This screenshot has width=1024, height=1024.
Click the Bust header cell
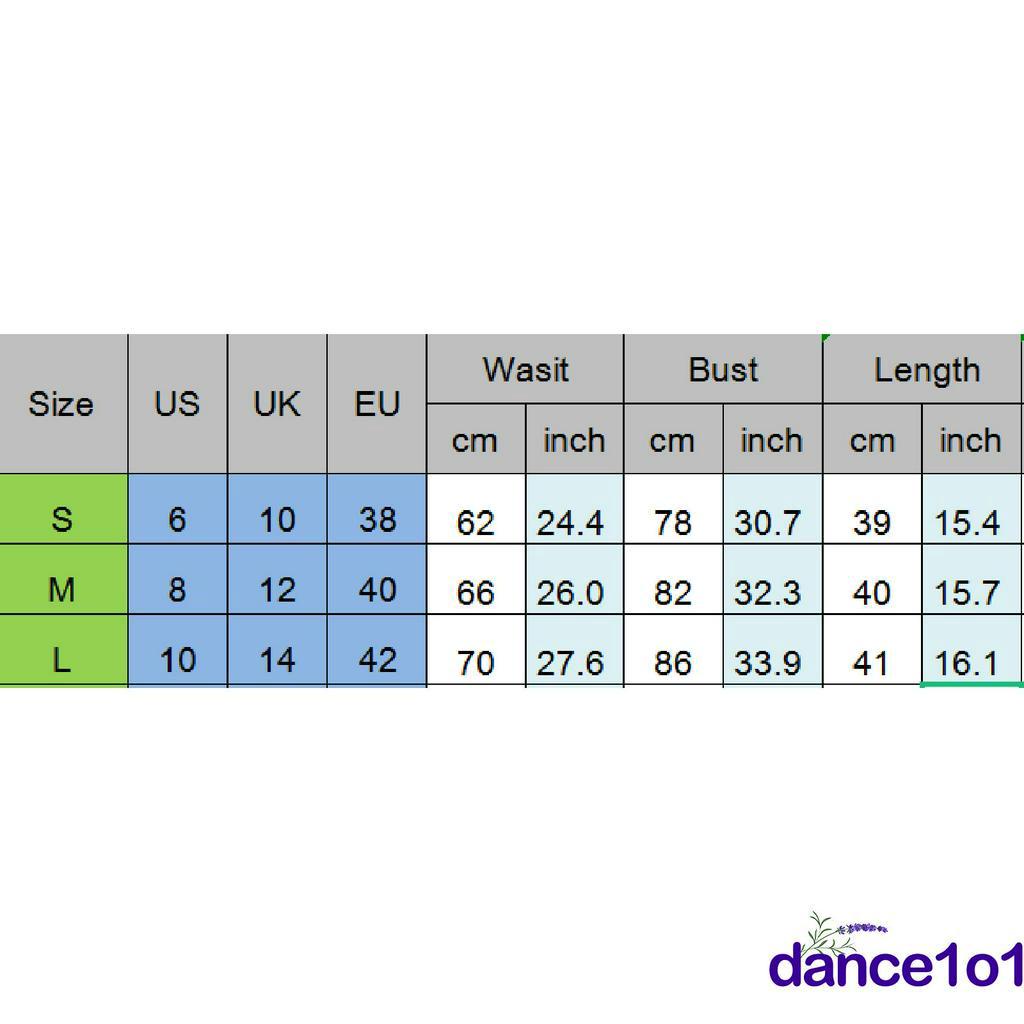point(723,370)
